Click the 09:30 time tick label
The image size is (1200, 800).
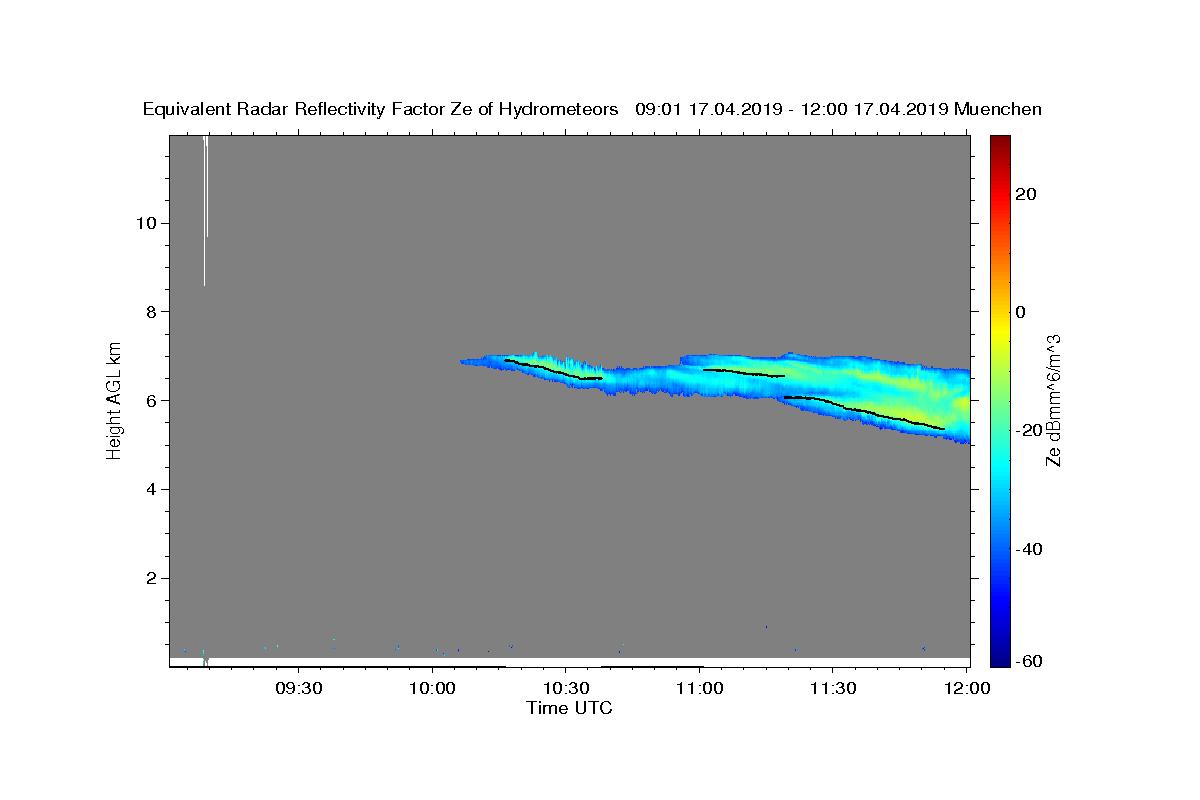pyautogui.click(x=299, y=688)
